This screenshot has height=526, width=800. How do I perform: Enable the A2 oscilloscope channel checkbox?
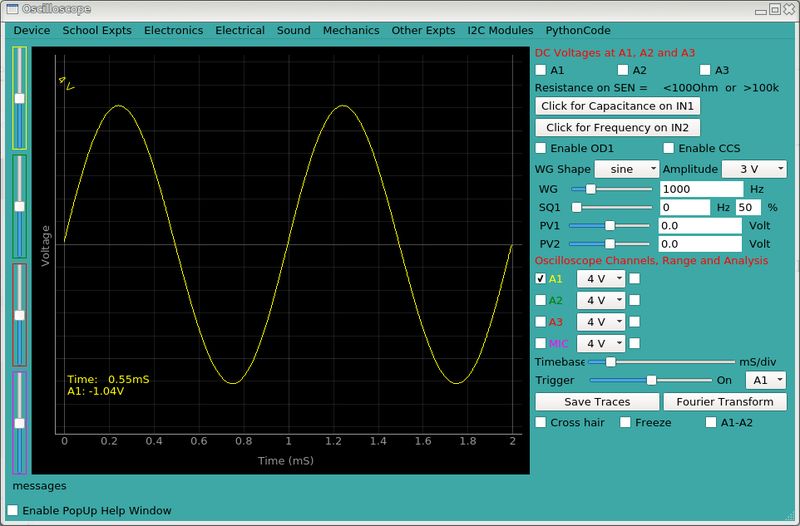click(541, 300)
